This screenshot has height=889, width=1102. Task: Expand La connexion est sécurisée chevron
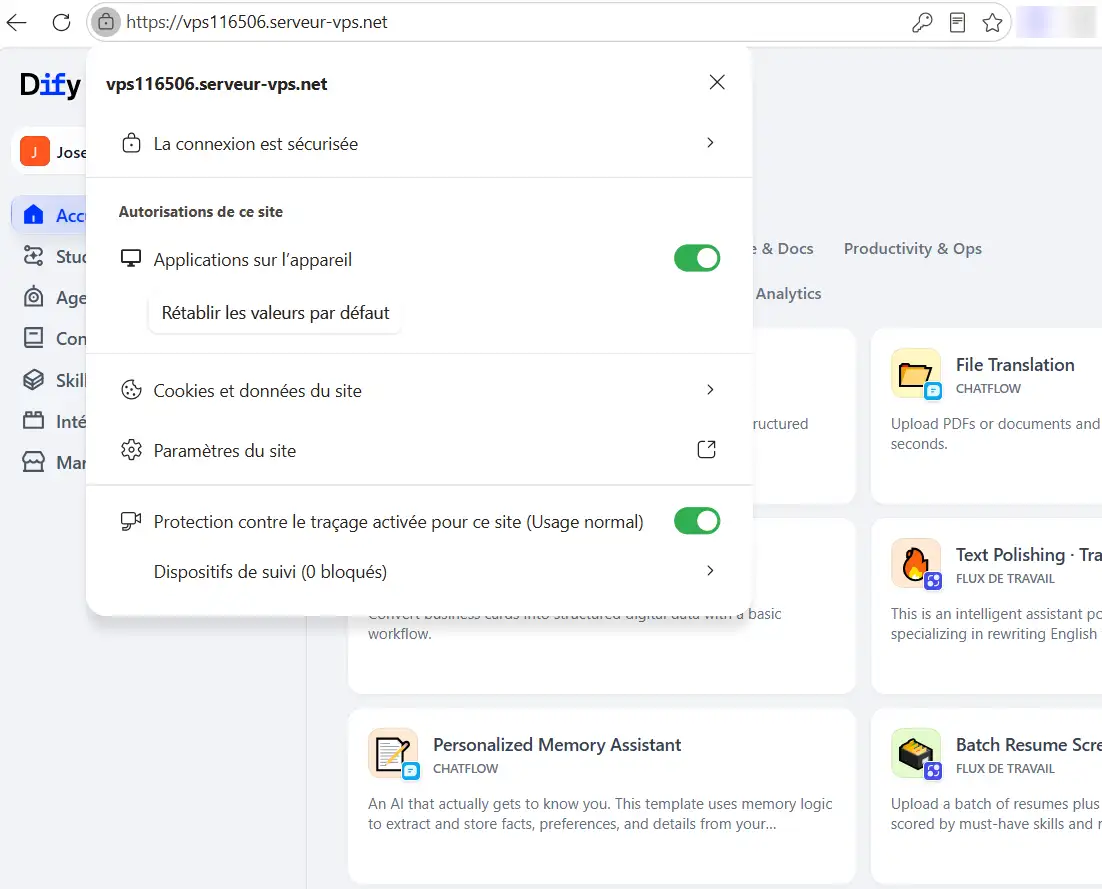click(x=710, y=143)
